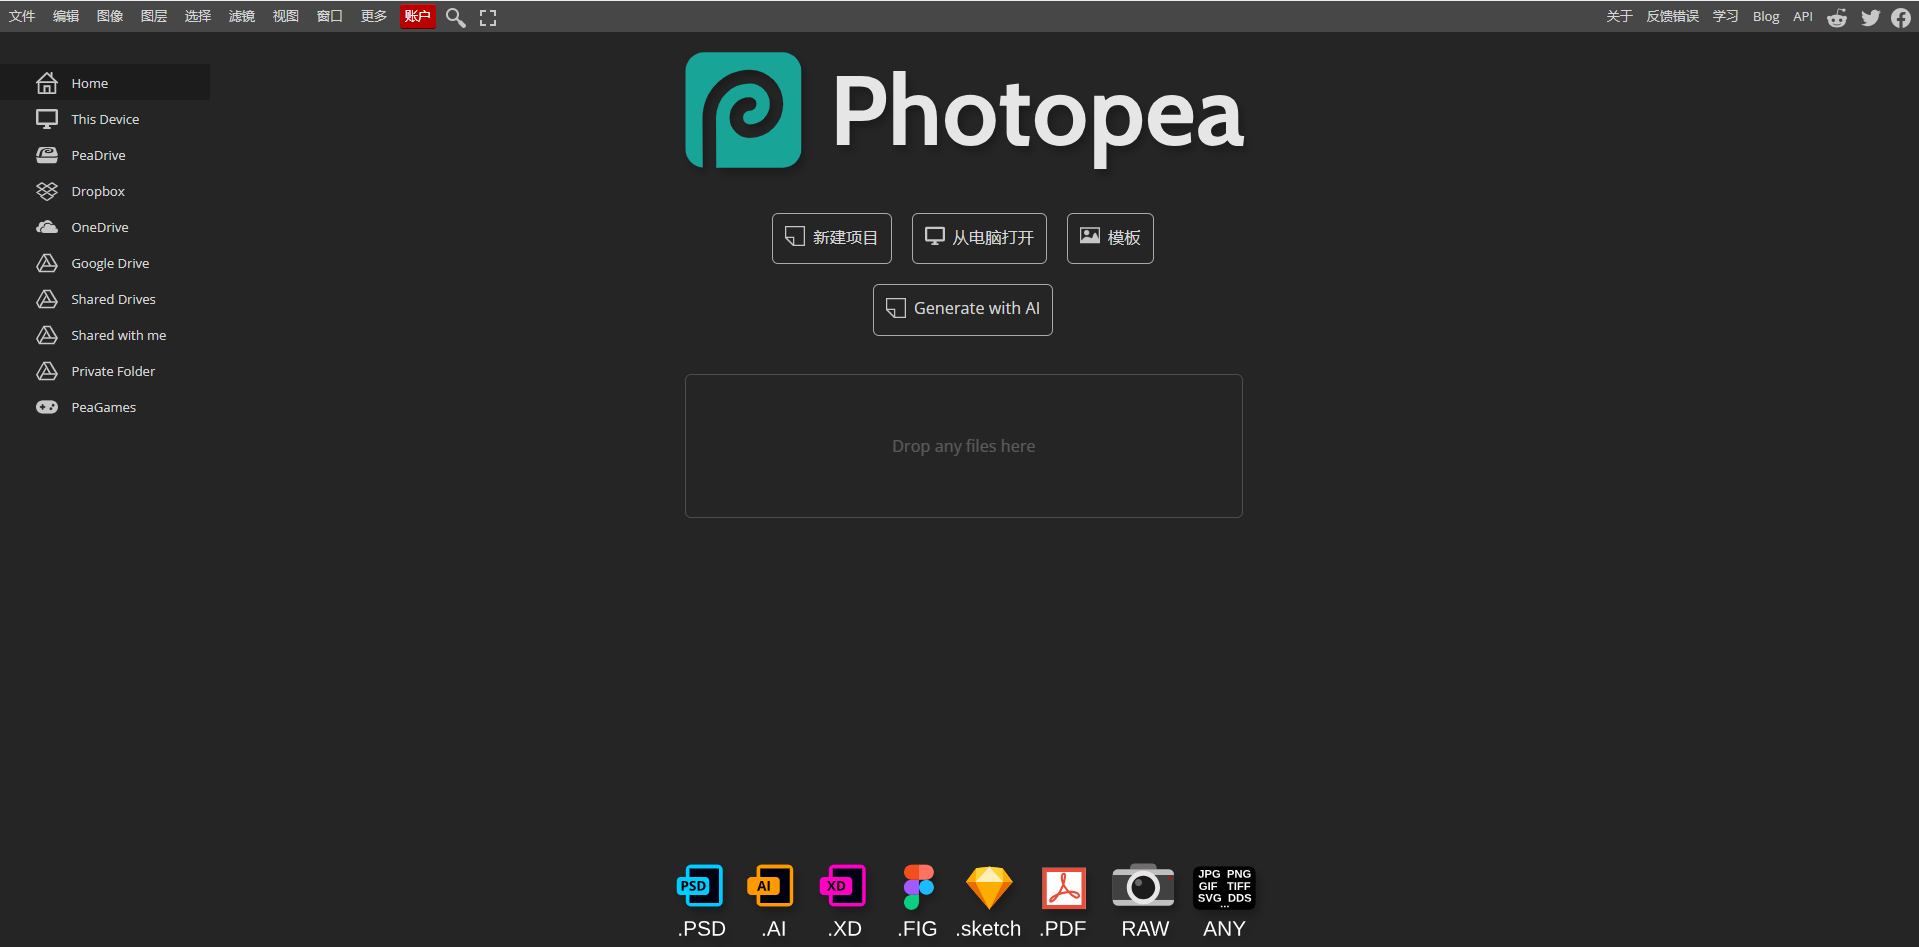
Task: Open the PeaGames gamepad icon
Action: coord(47,407)
